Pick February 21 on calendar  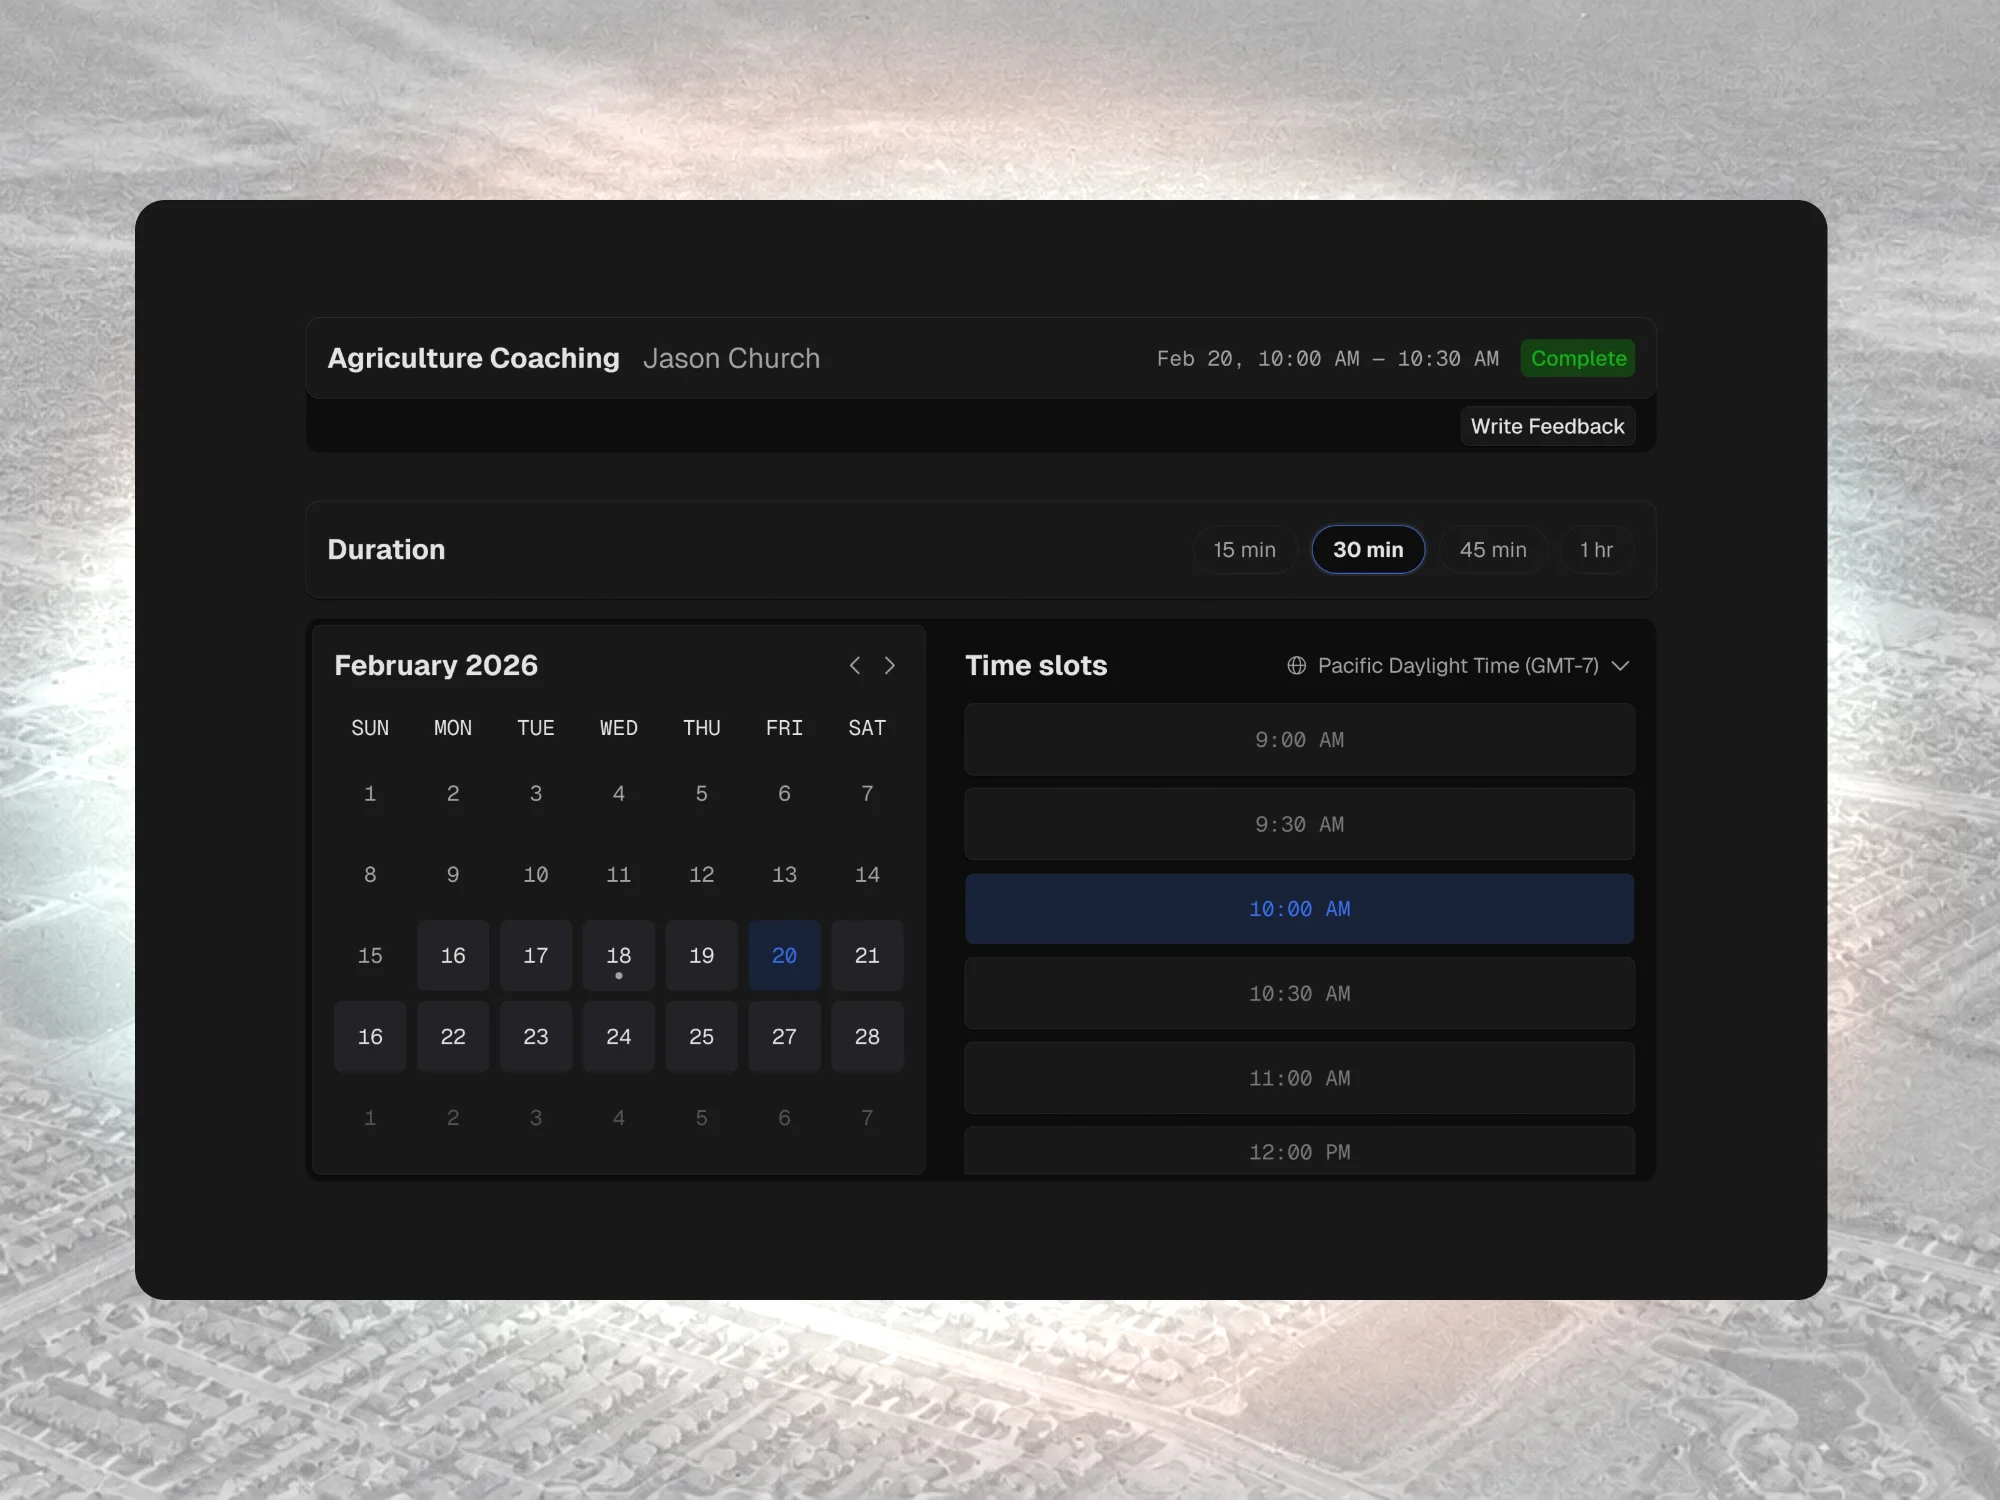point(867,956)
